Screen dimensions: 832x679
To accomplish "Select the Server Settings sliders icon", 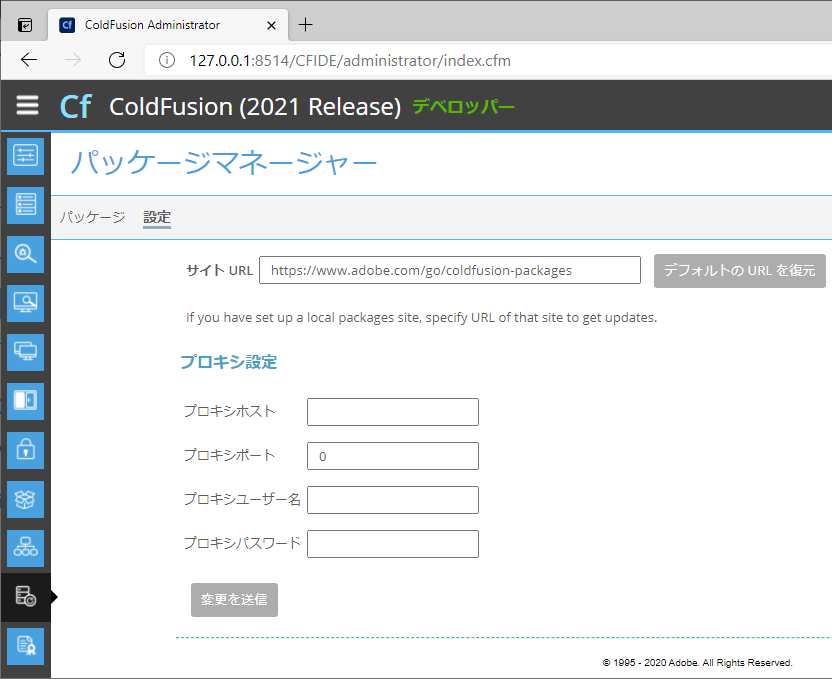I will tap(25, 156).
